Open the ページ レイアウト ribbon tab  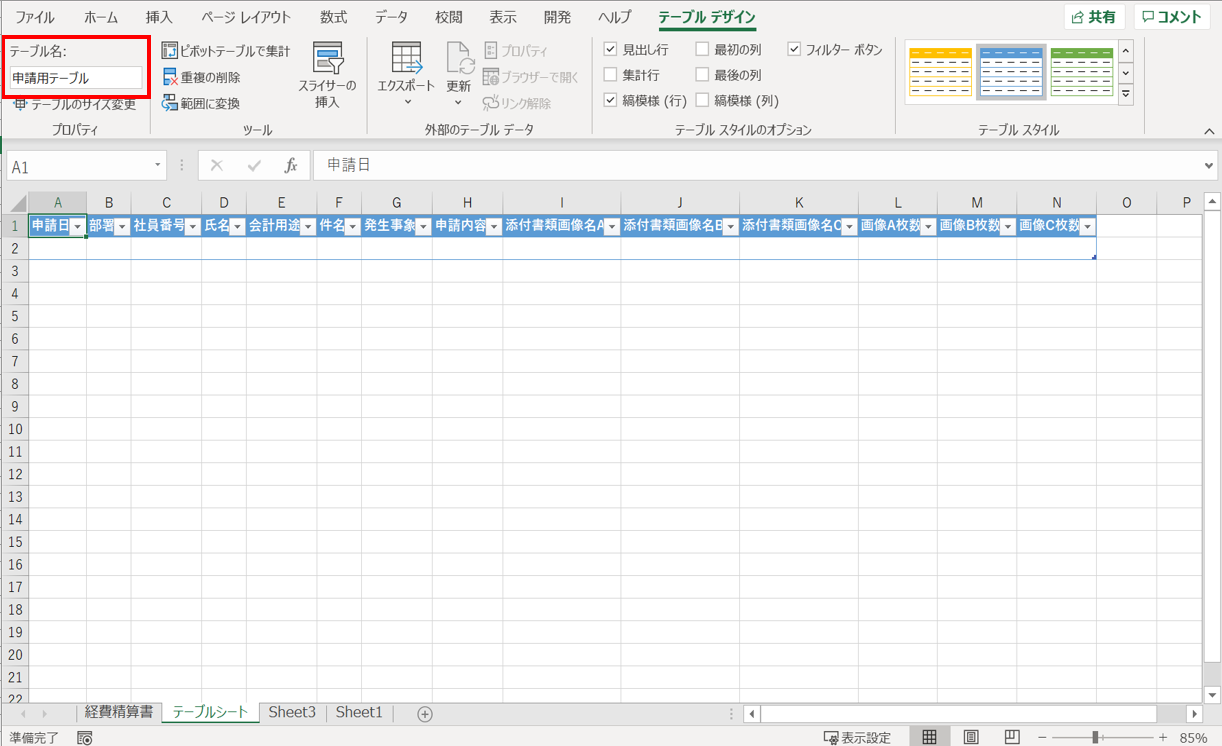(246, 17)
